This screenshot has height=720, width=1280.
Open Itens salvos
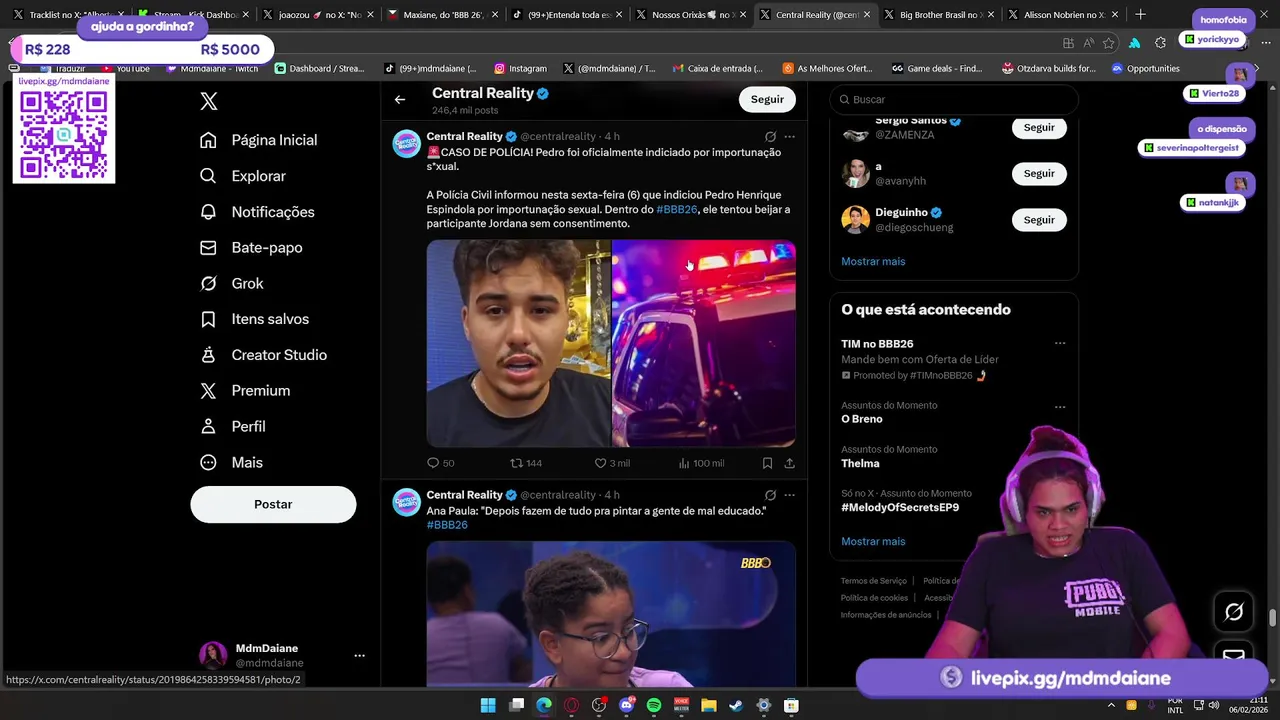coord(254,319)
